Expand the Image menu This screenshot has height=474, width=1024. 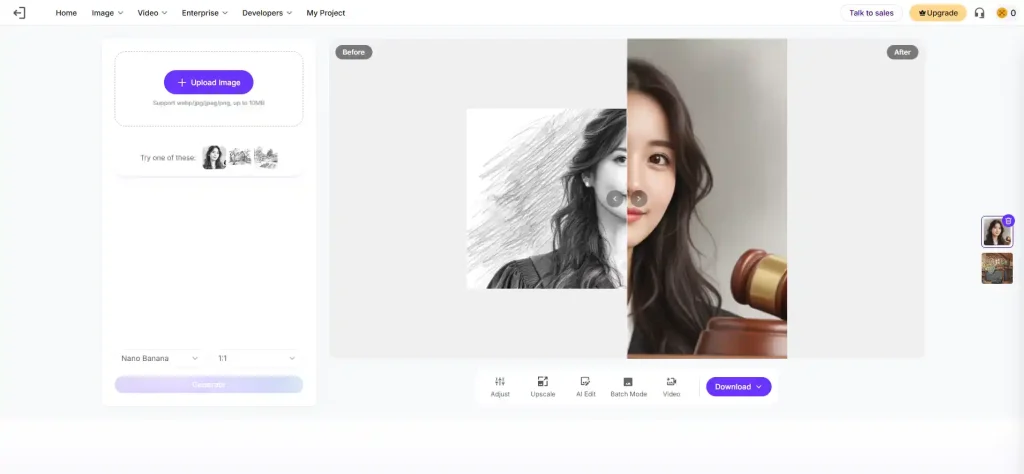coord(107,13)
